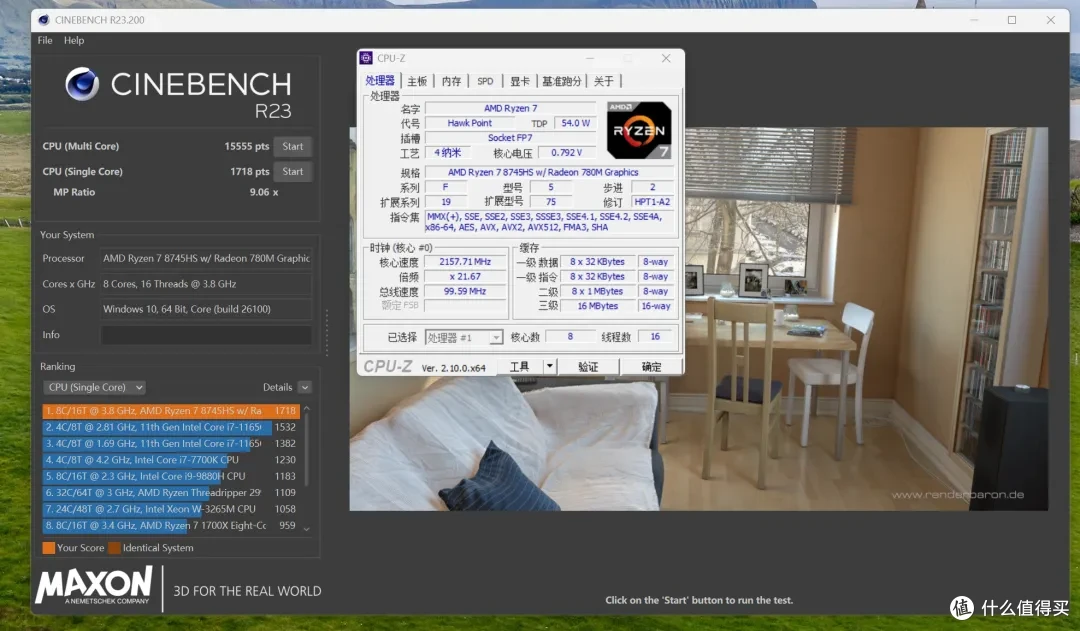Screen dimensions: 1080x631
Task: Click the core voltage value 0.792 V
Action: click(567, 152)
